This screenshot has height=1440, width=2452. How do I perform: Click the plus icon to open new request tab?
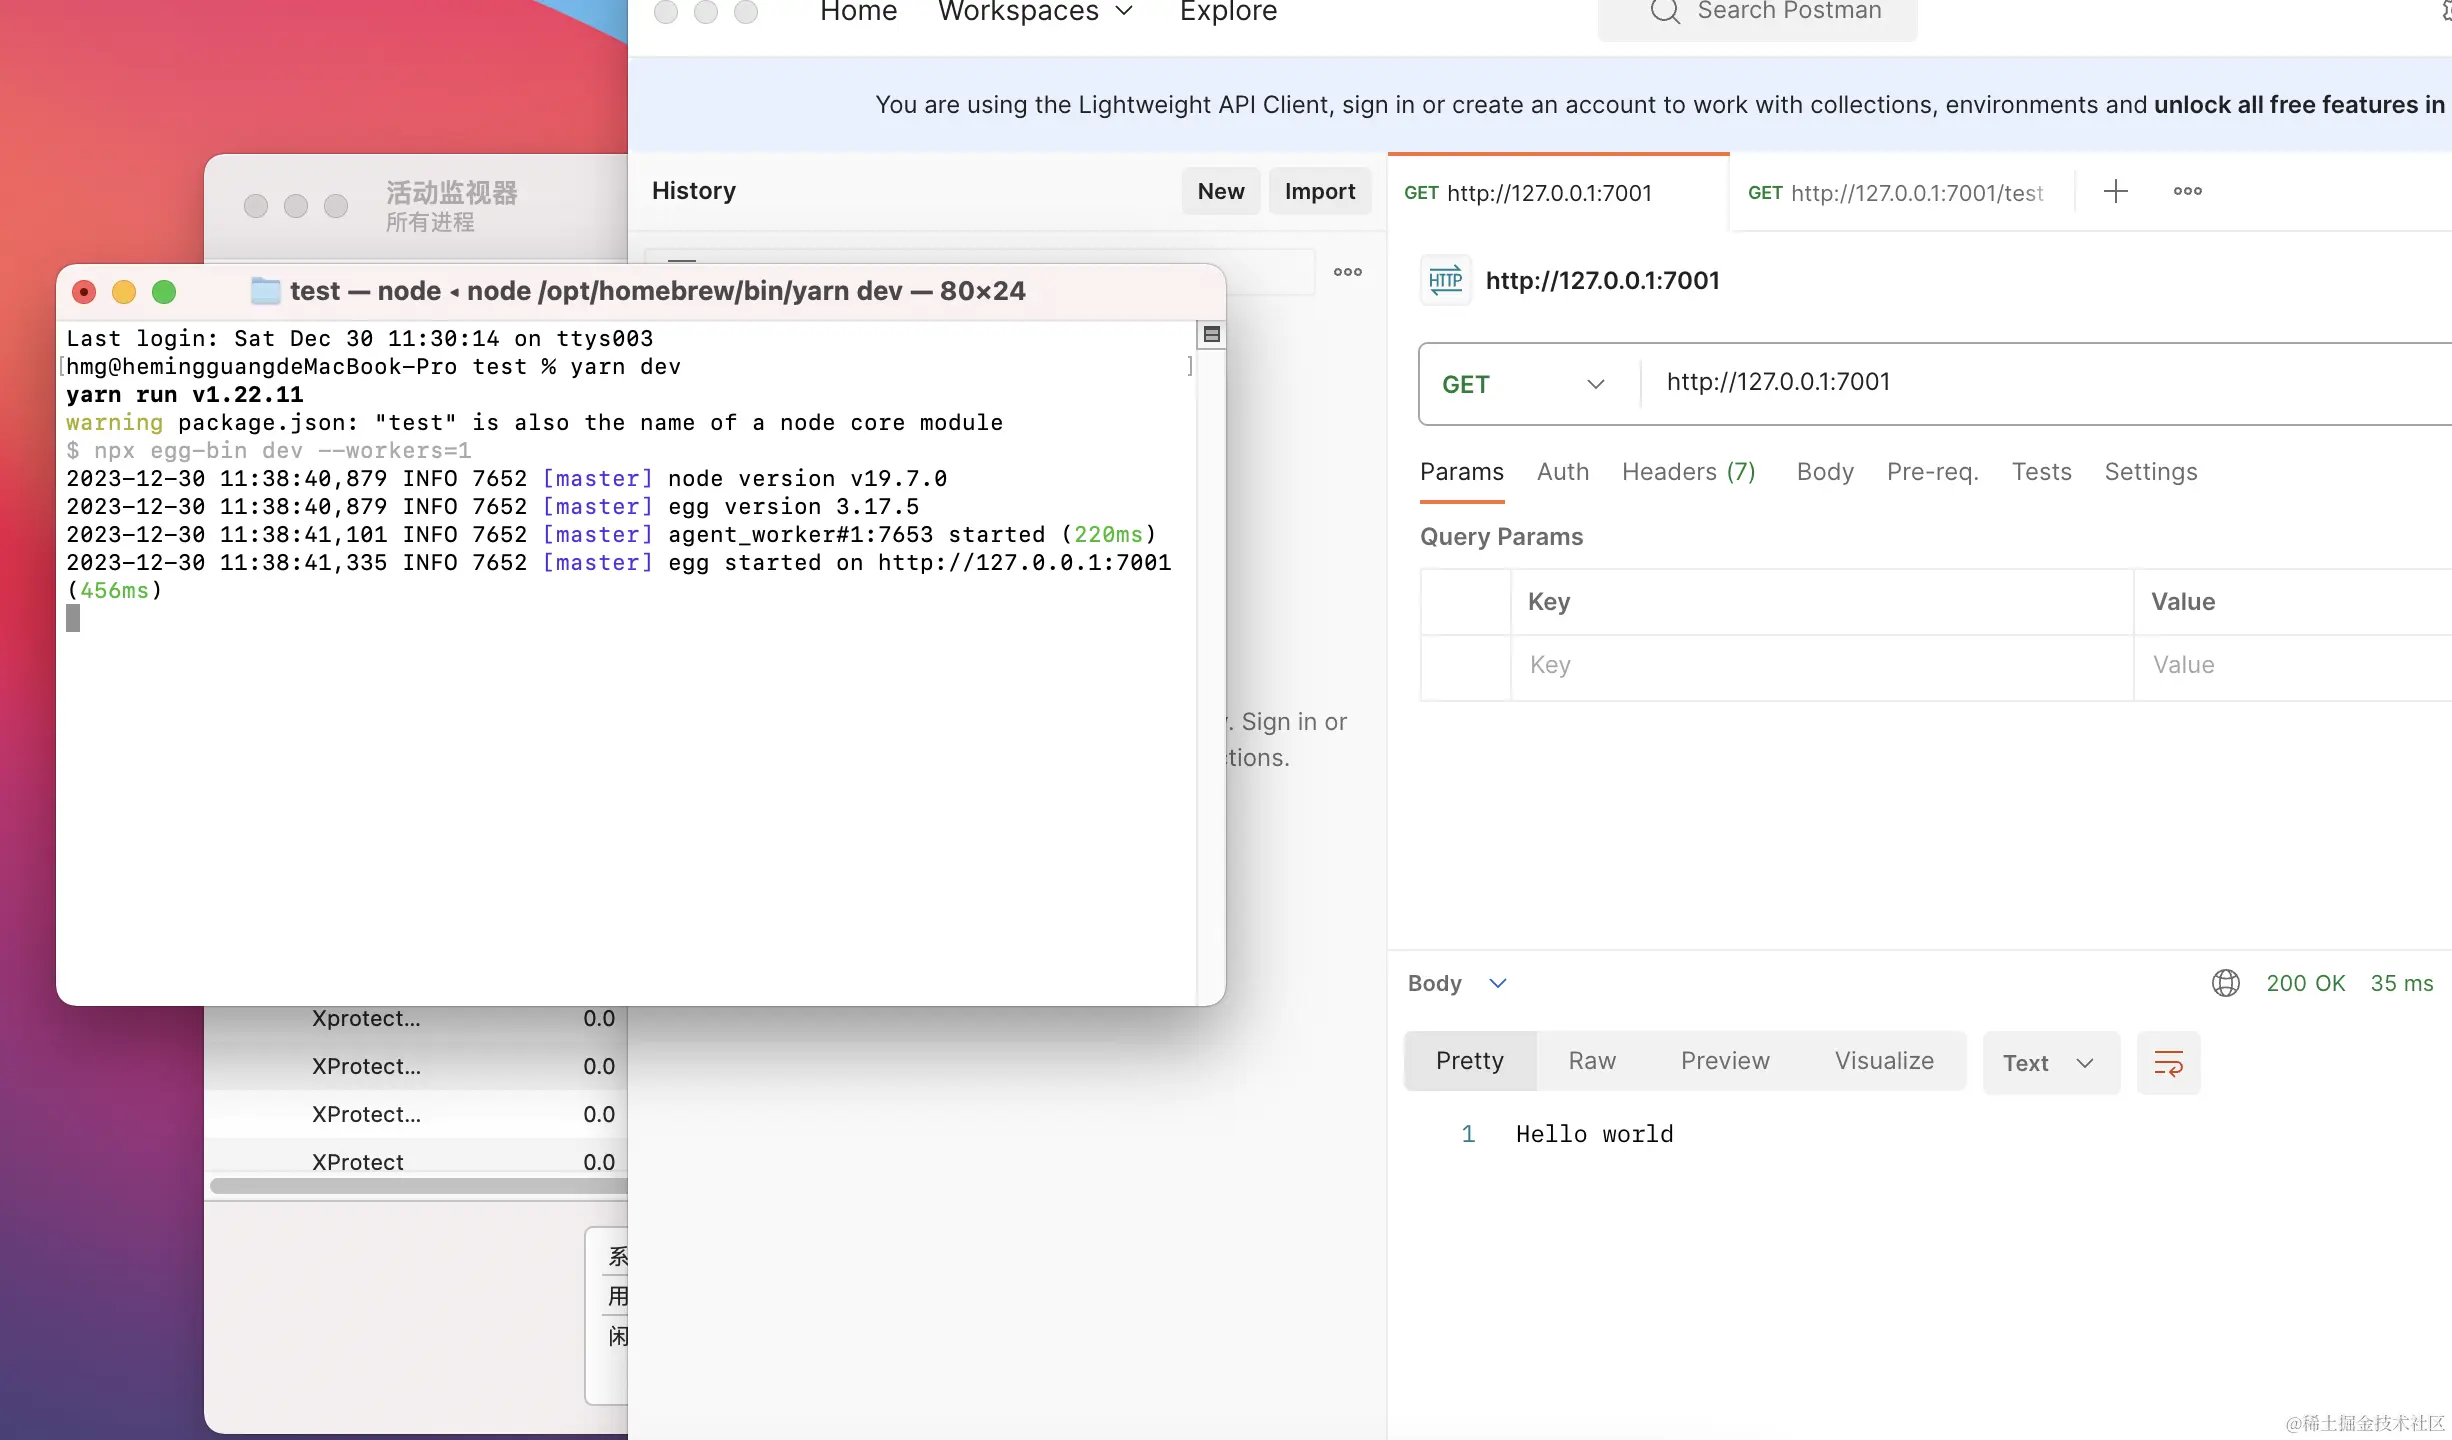2115,191
